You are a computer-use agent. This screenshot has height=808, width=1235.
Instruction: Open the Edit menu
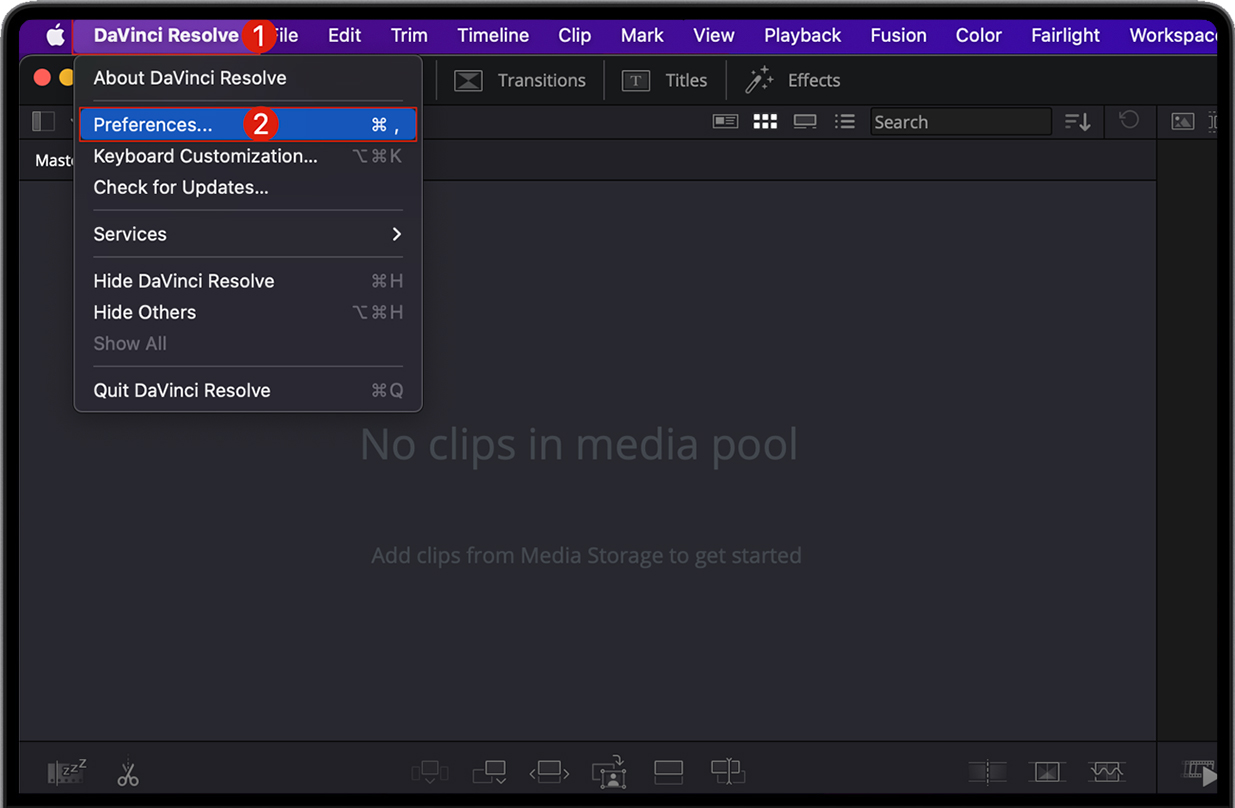344,36
